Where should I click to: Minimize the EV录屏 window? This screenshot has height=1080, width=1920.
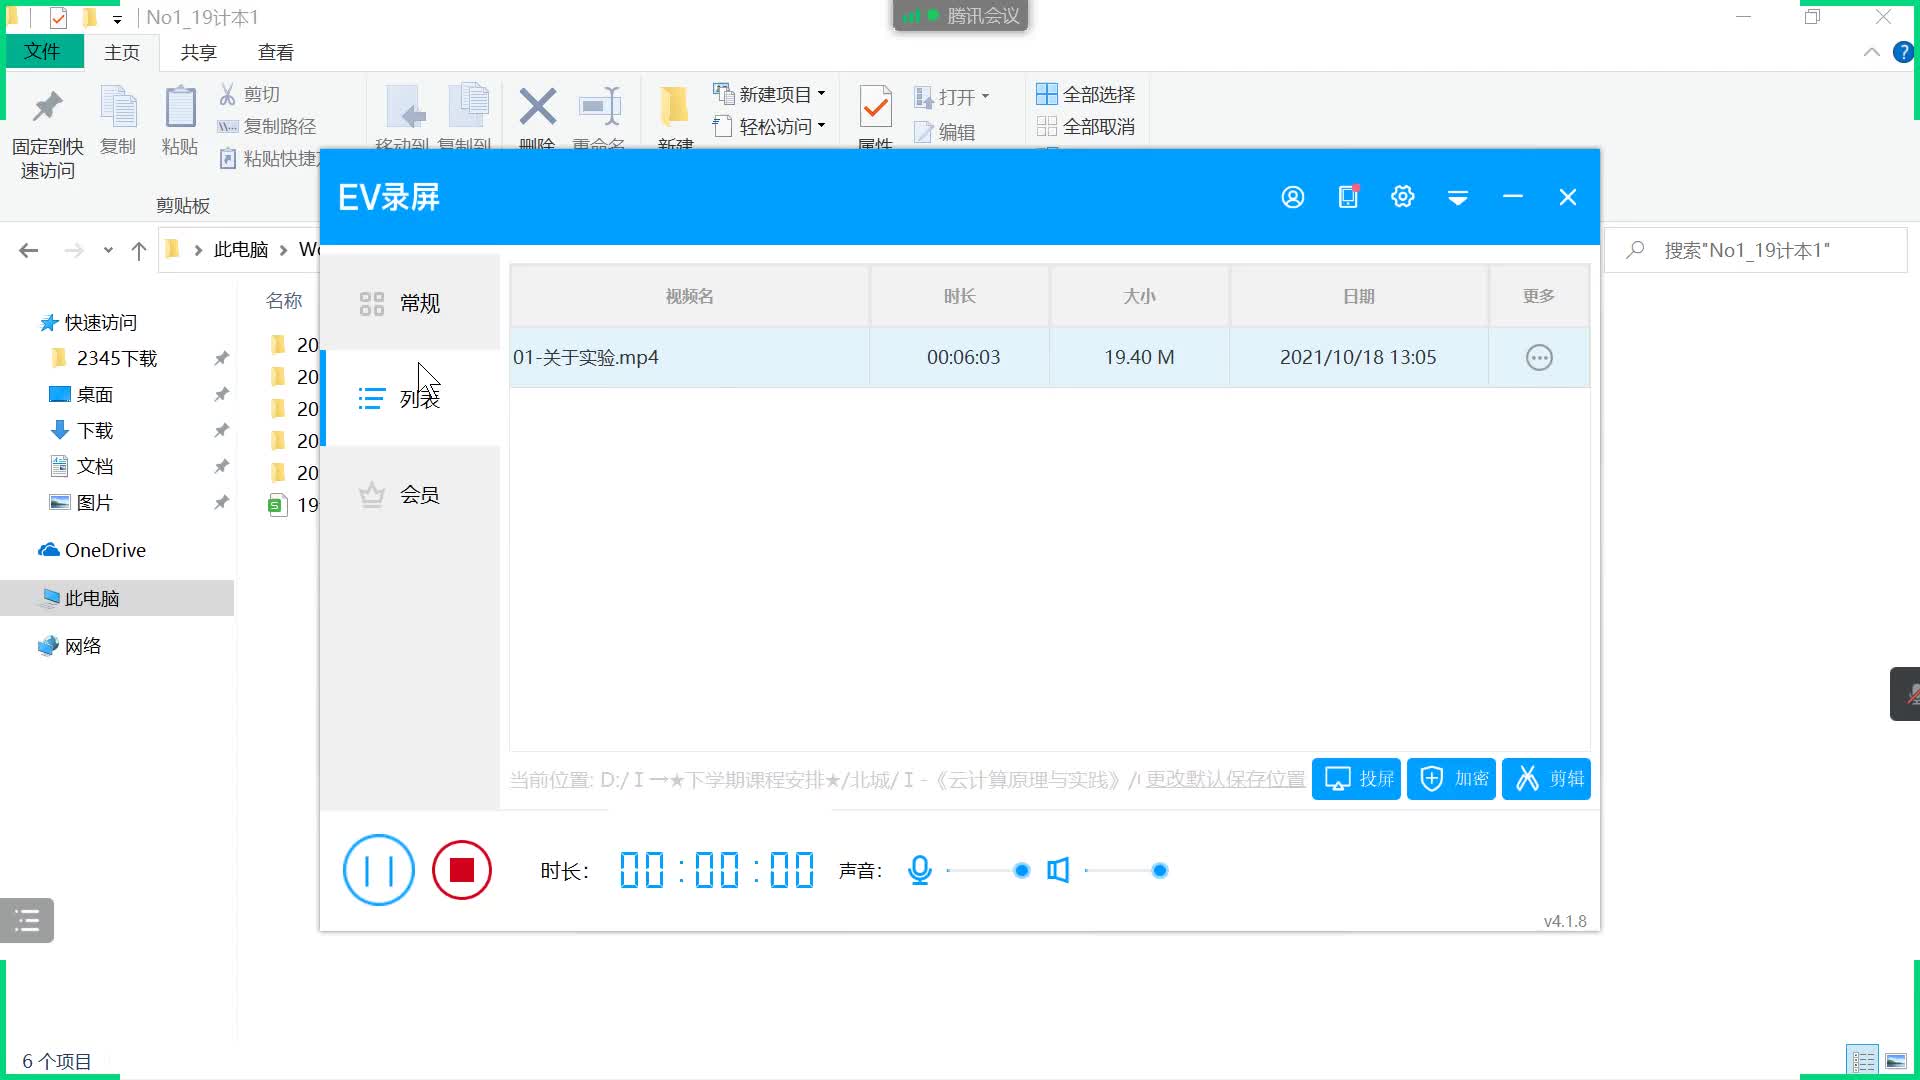pos(1513,197)
